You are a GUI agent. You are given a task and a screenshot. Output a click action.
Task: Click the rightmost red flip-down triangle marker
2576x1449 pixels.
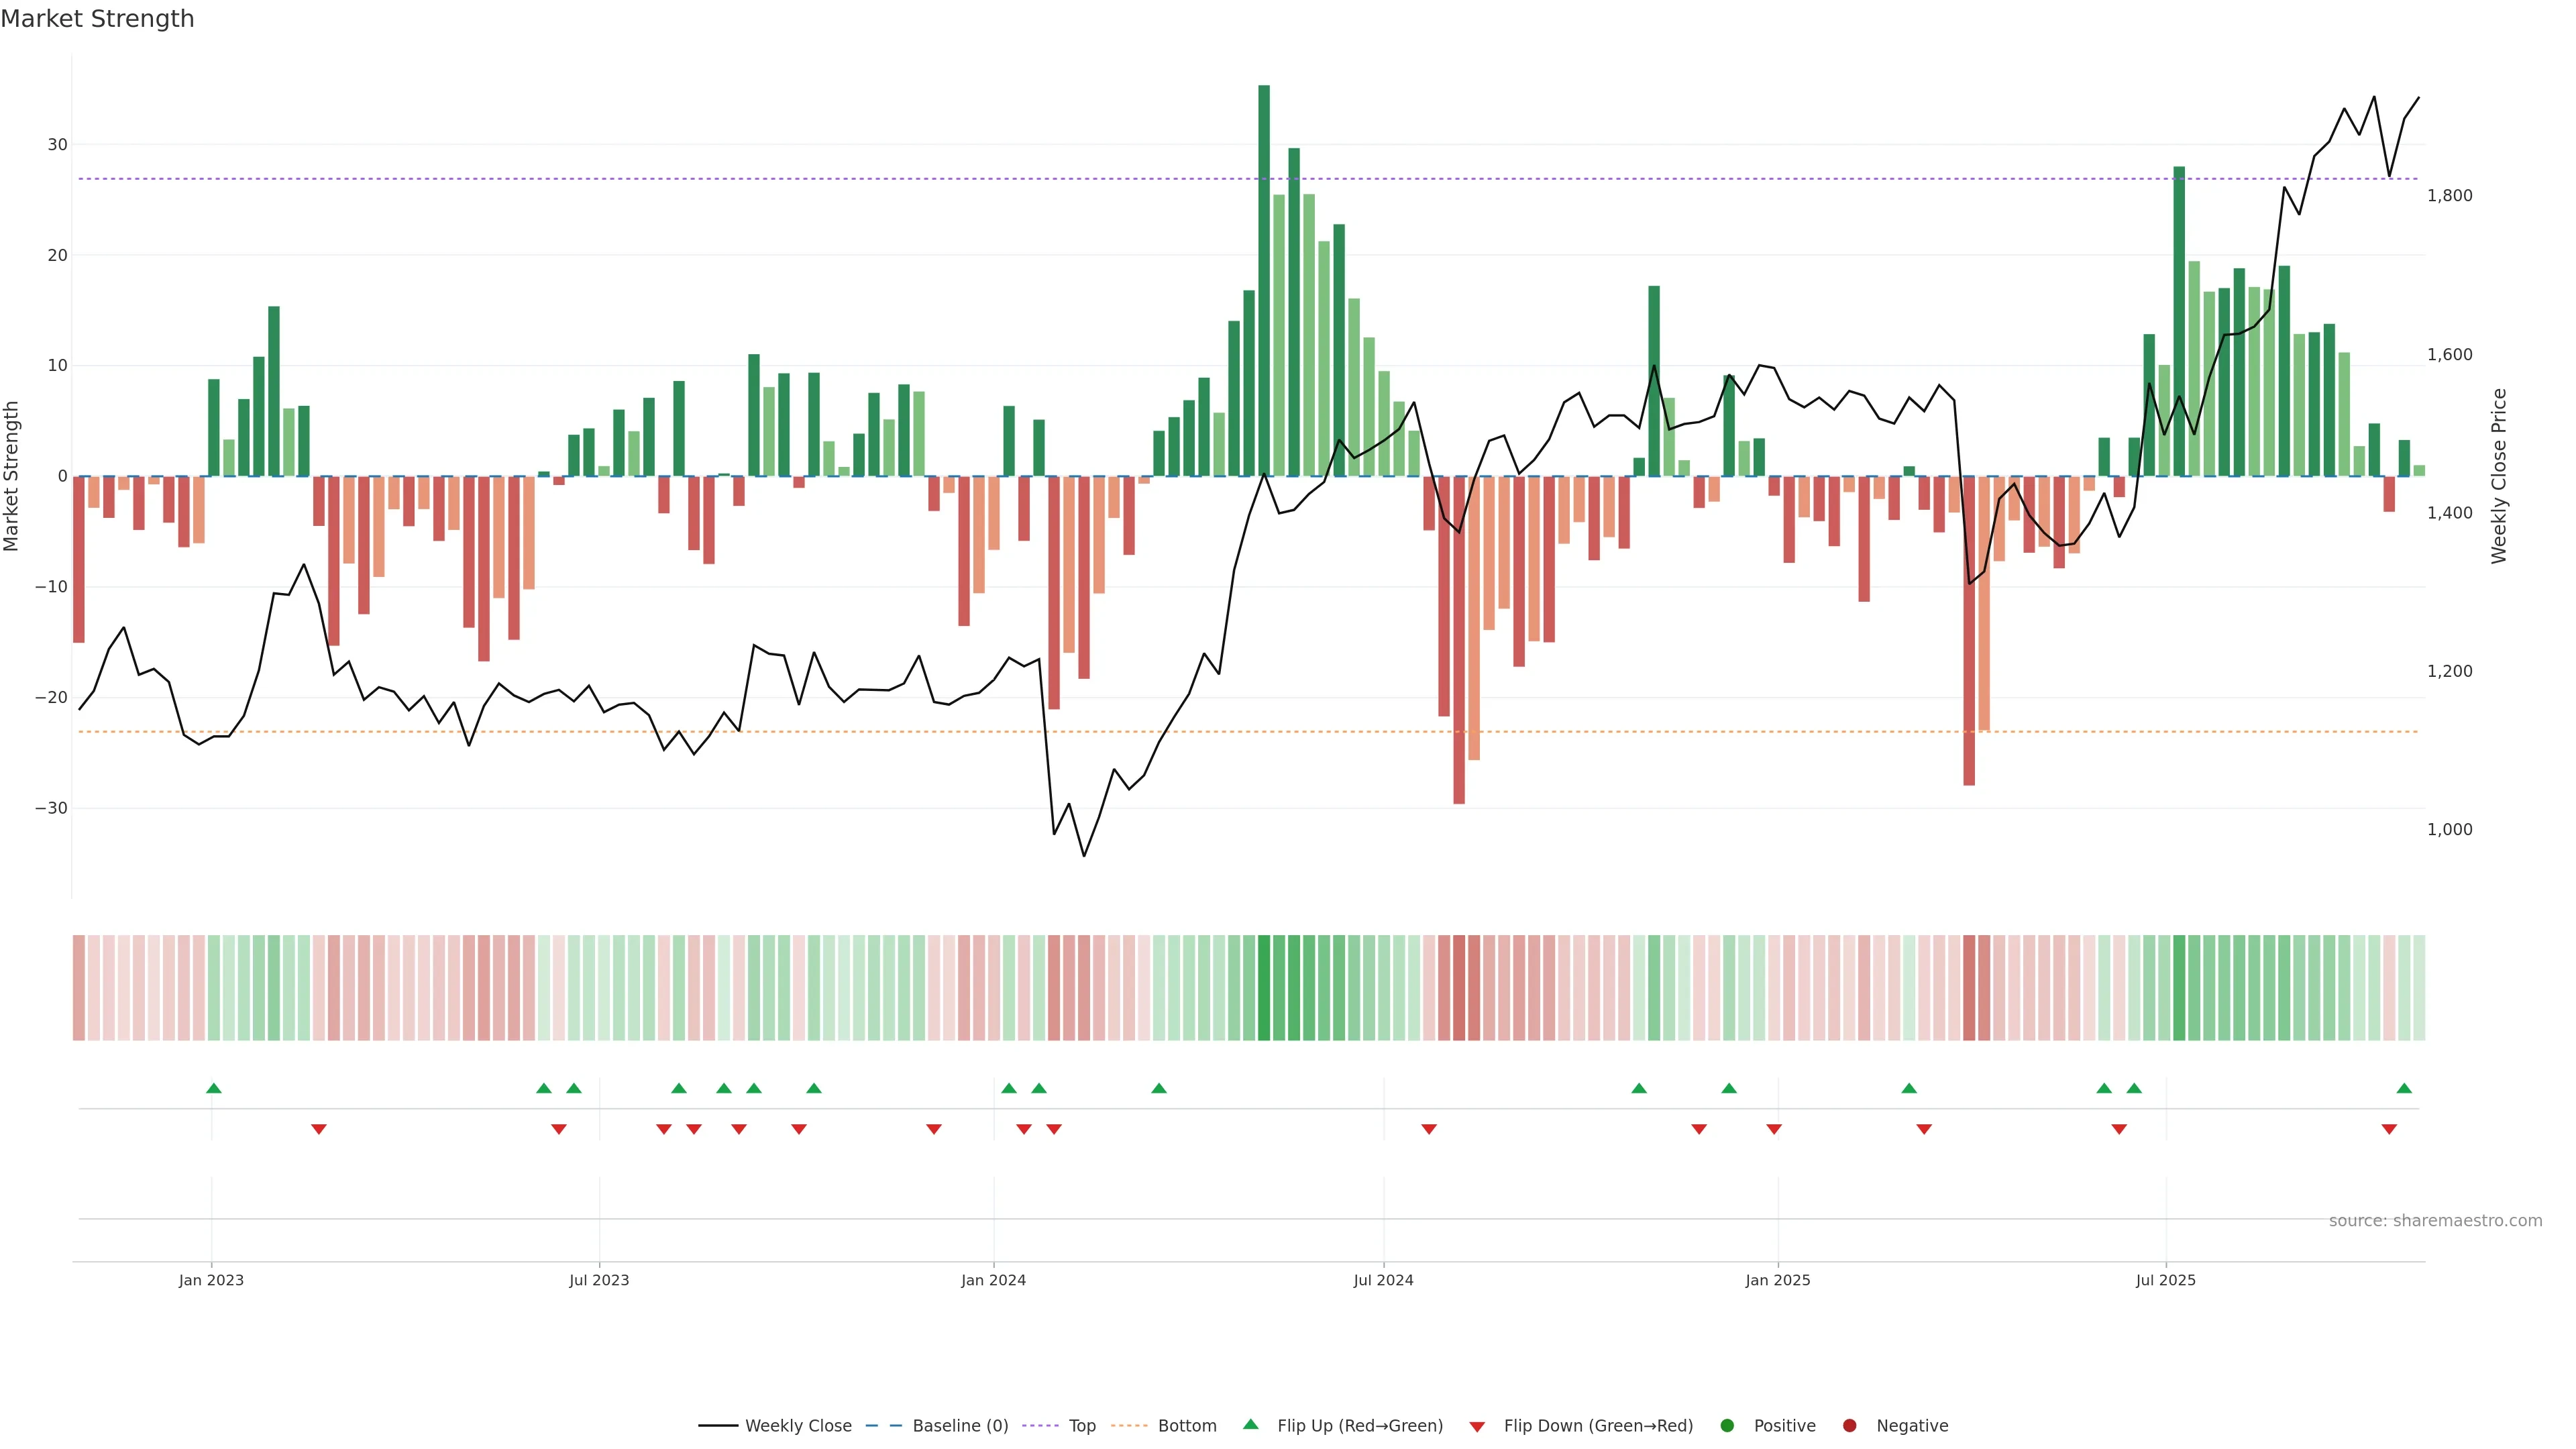pos(2389,1129)
